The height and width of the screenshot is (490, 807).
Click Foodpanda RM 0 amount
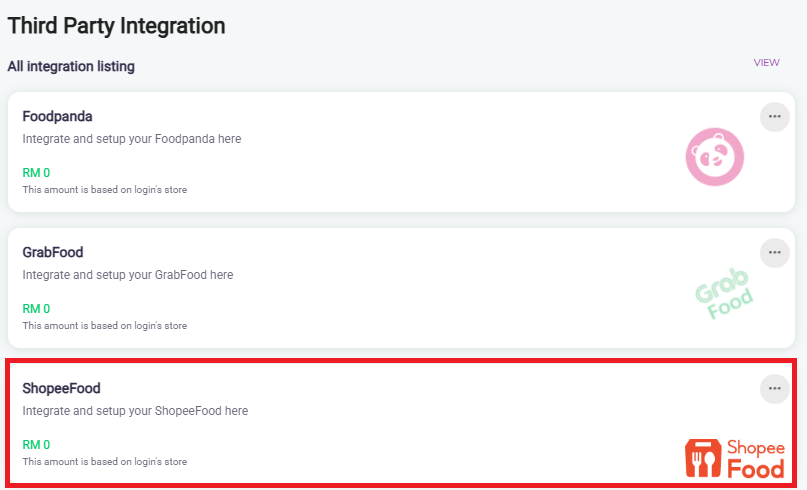36,173
